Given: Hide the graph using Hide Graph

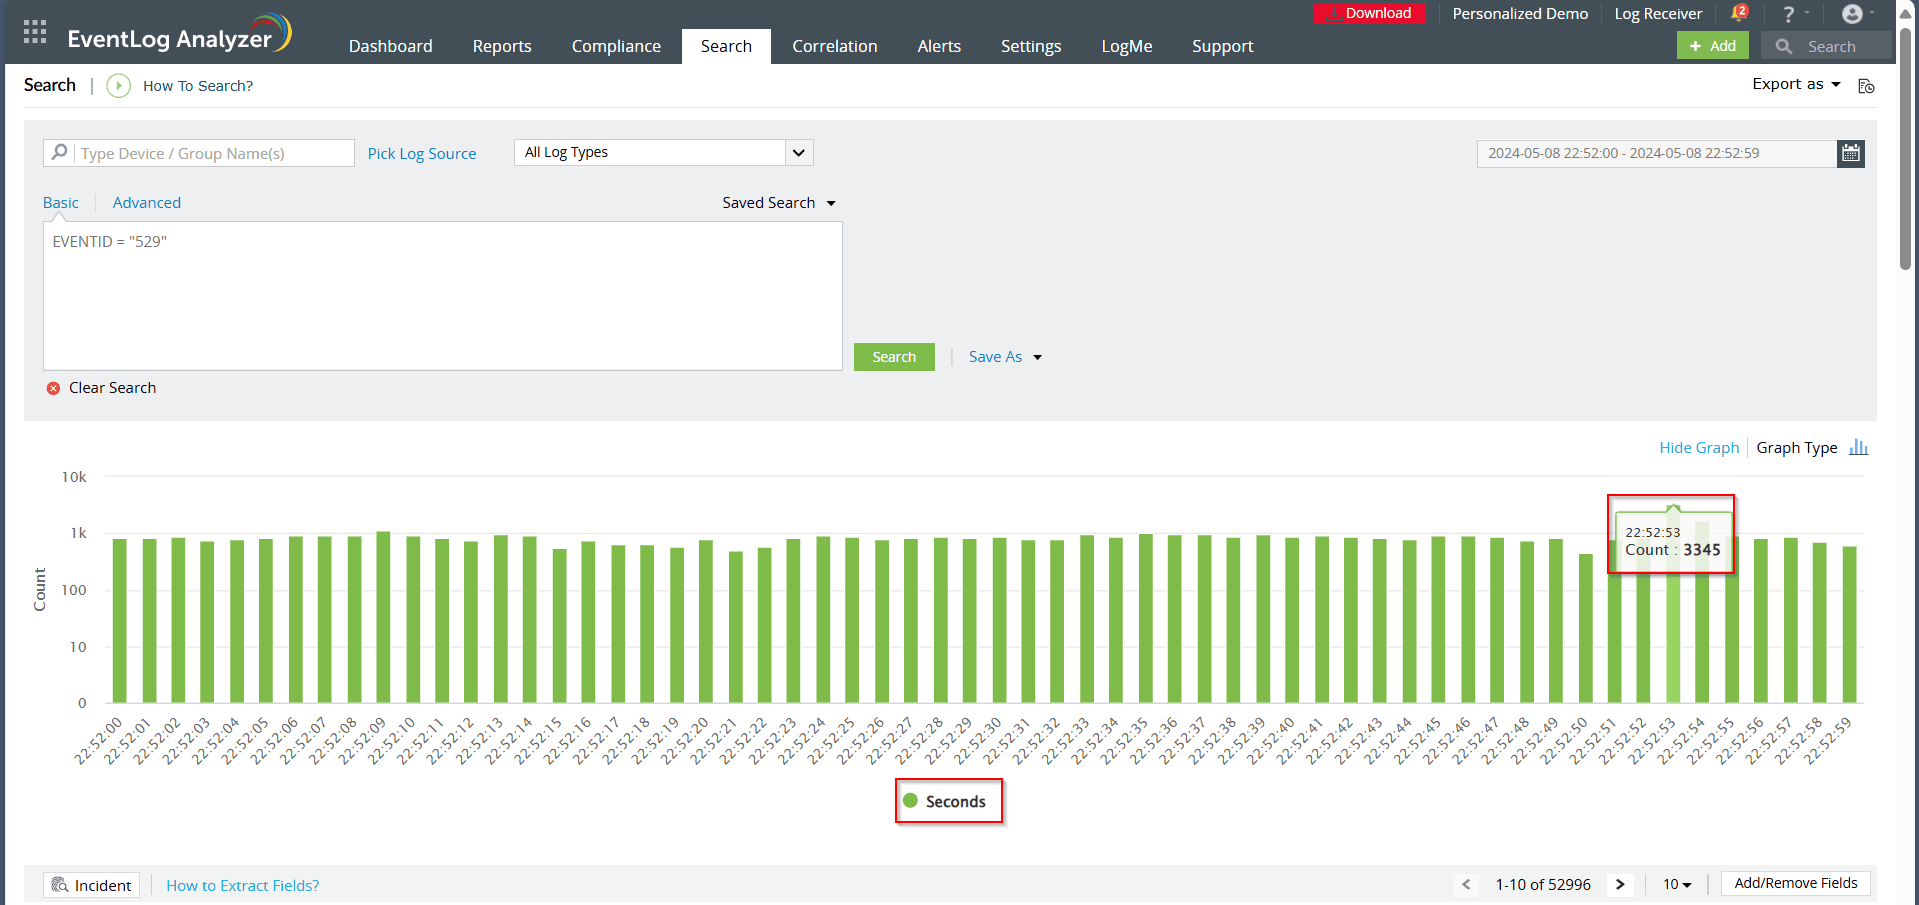Looking at the screenshot, I should click(1698, 448).
